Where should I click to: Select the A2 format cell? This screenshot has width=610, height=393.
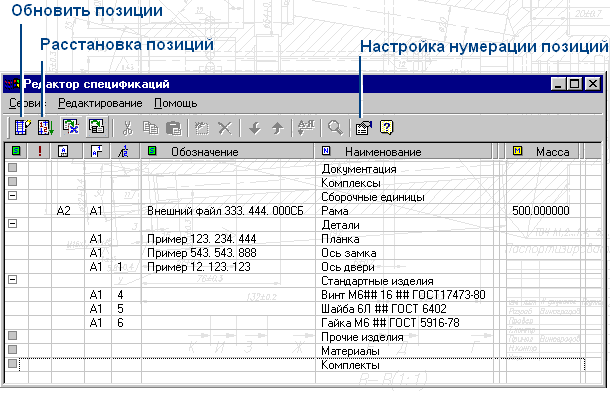click(64, 211)
